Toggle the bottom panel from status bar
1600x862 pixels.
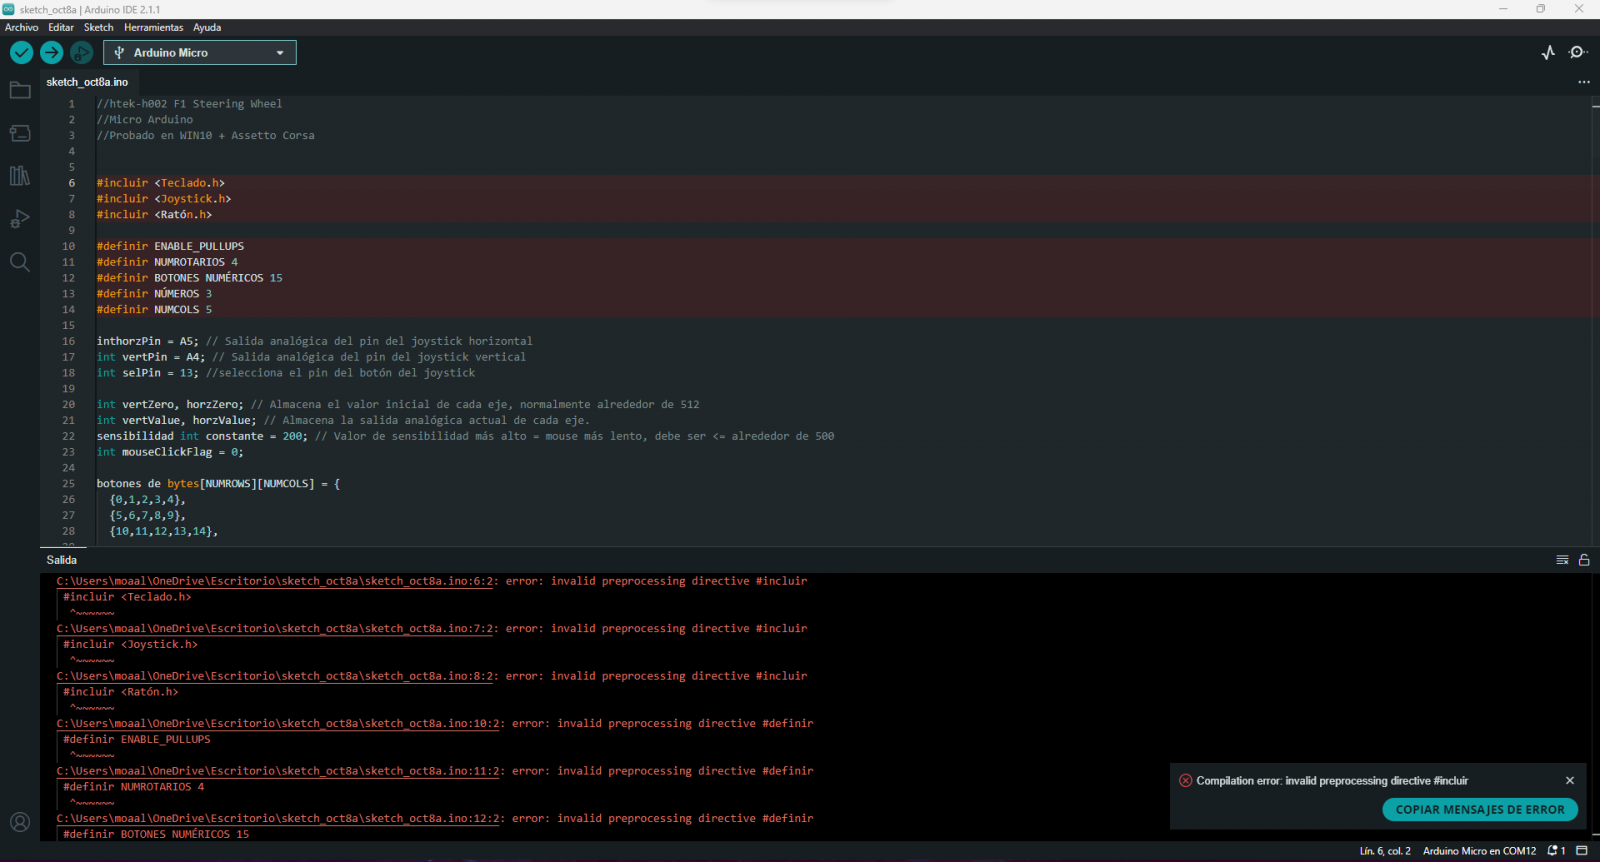(1582, 851)
